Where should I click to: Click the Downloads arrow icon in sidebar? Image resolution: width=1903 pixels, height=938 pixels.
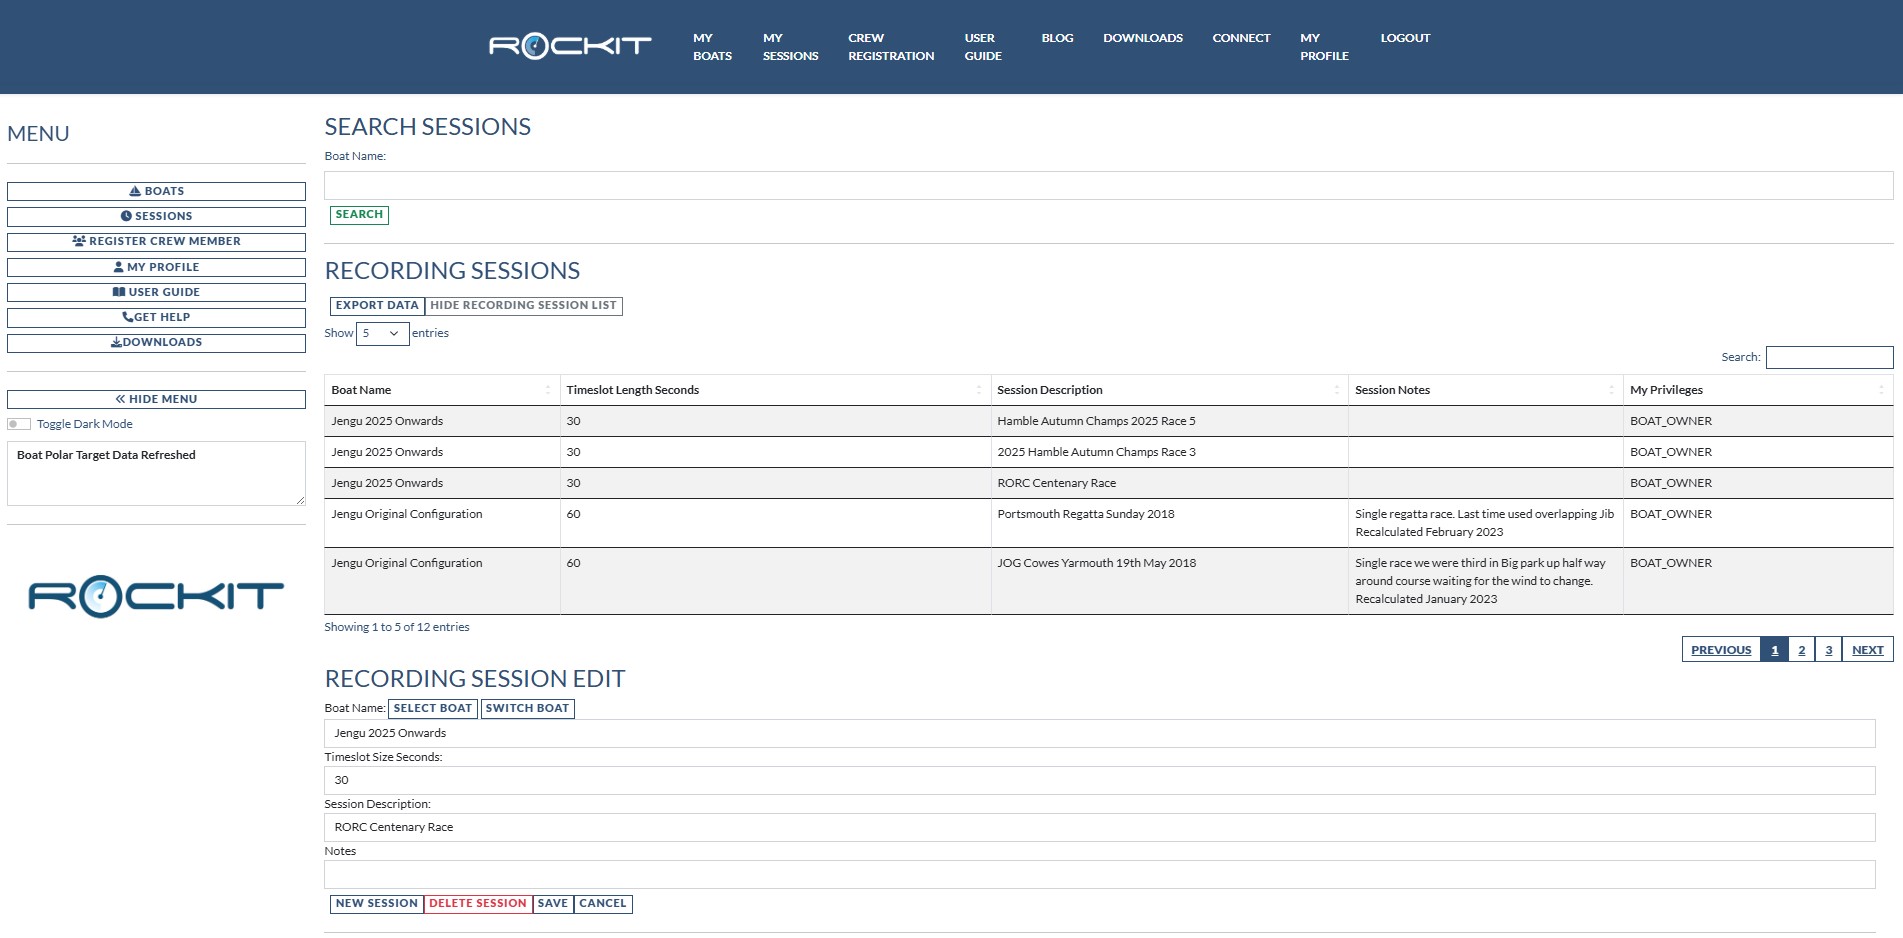(x=116, y=342)
